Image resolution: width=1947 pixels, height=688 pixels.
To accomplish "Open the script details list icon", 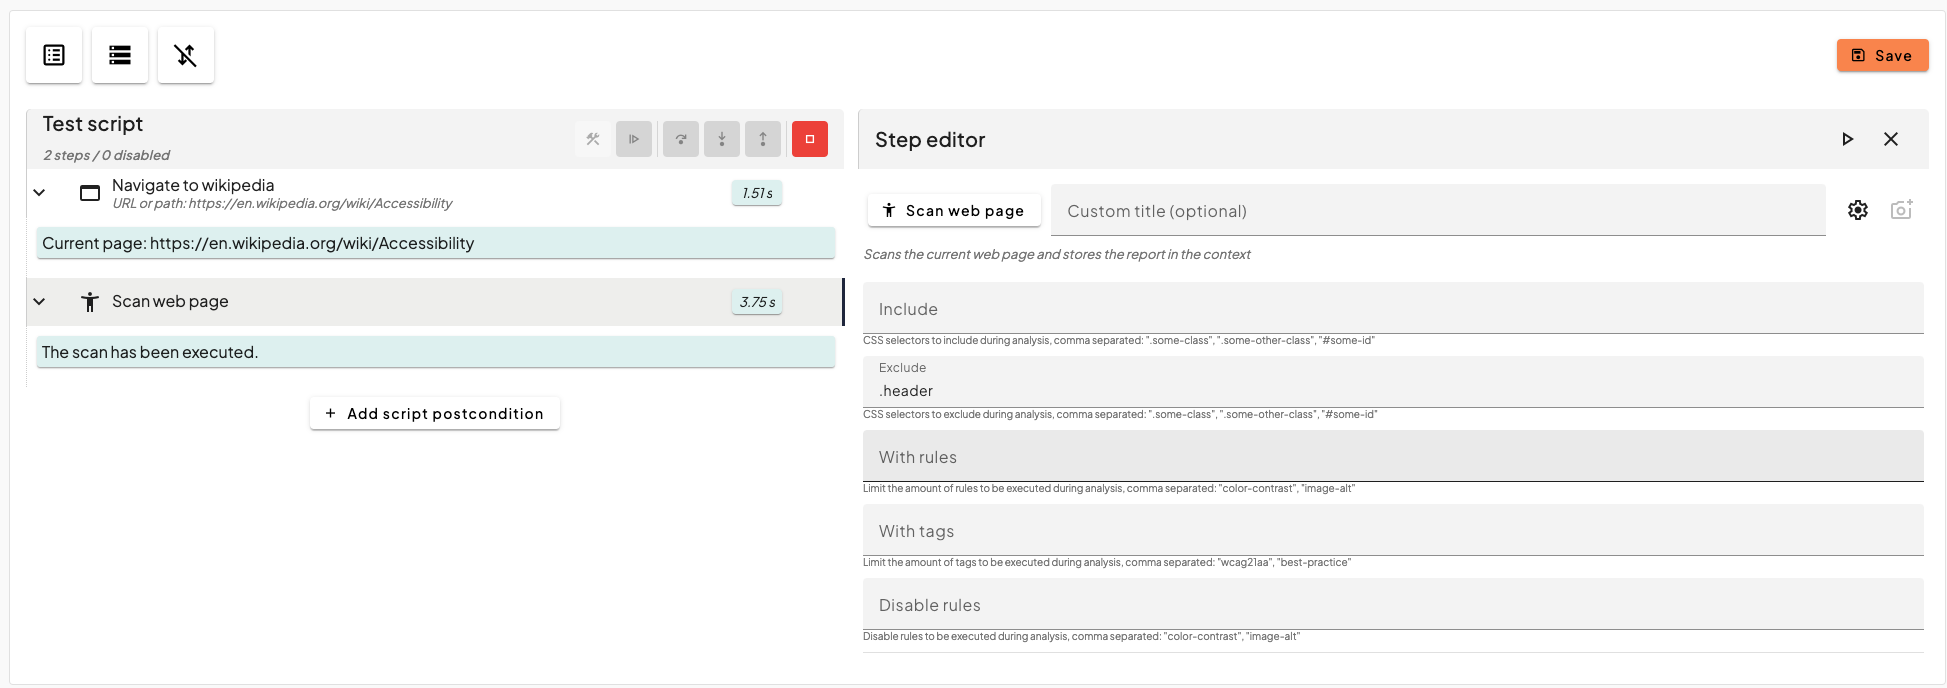I will click(x=54, y=55).
